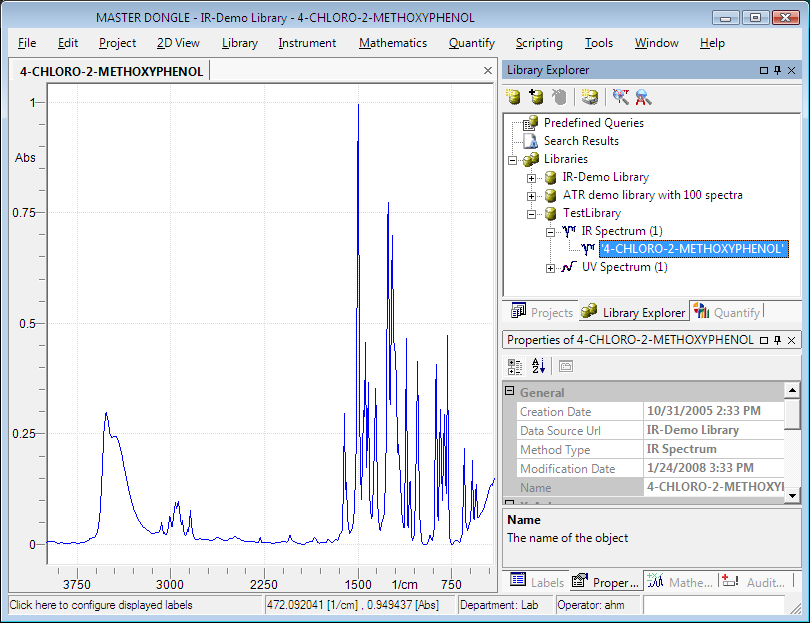Collapse the TestLibrary tree node
The width and height of the screenshot is (810, 623).
[532, 213]
